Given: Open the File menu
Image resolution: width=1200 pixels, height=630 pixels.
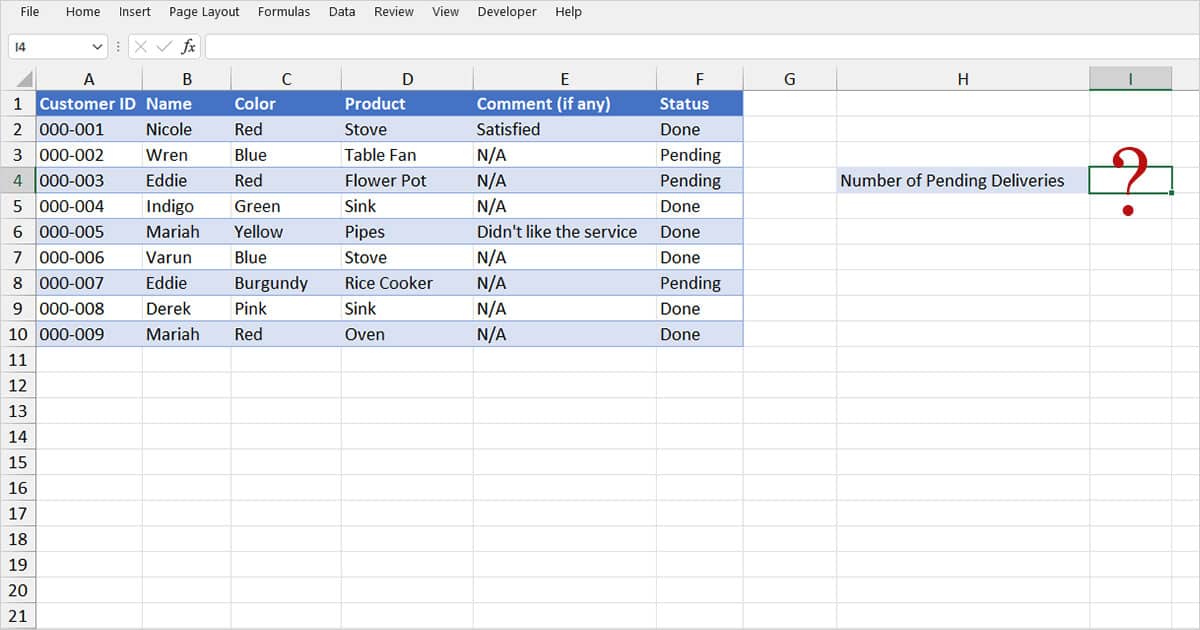Looking at the screenshot, I should click(29, 11).
